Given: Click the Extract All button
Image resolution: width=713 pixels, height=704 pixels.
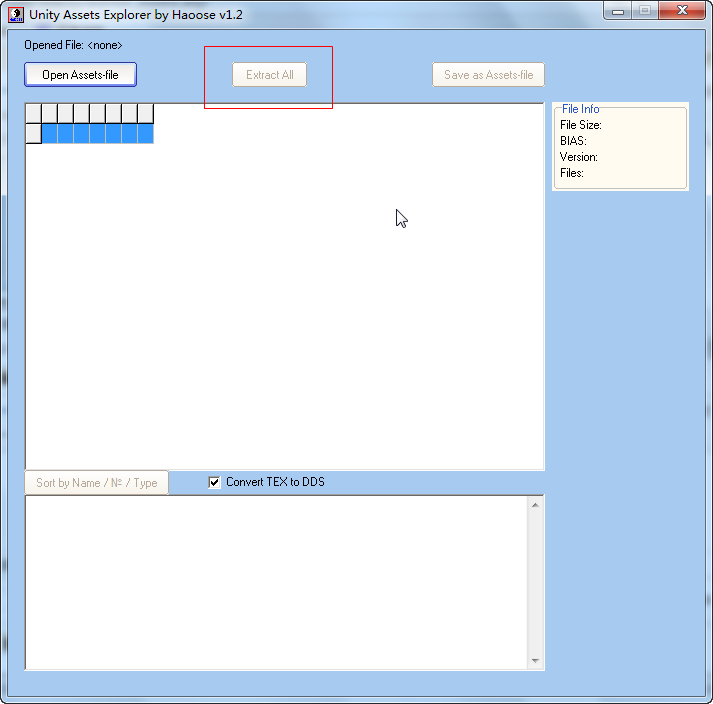Looking at the screenshot, I should [x=270, y=75].
